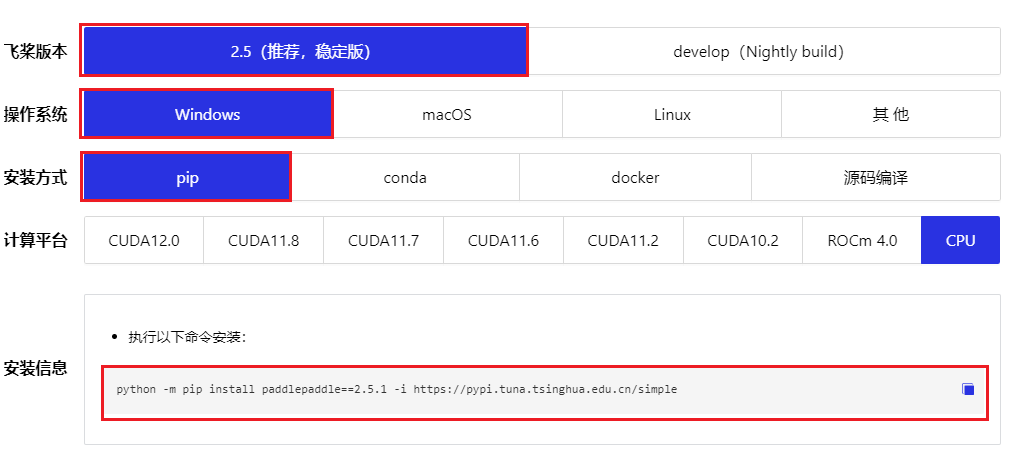Viewport: 1017px width, 452px height.
Task: Switch install method to docker
Action: click(635, 177)
